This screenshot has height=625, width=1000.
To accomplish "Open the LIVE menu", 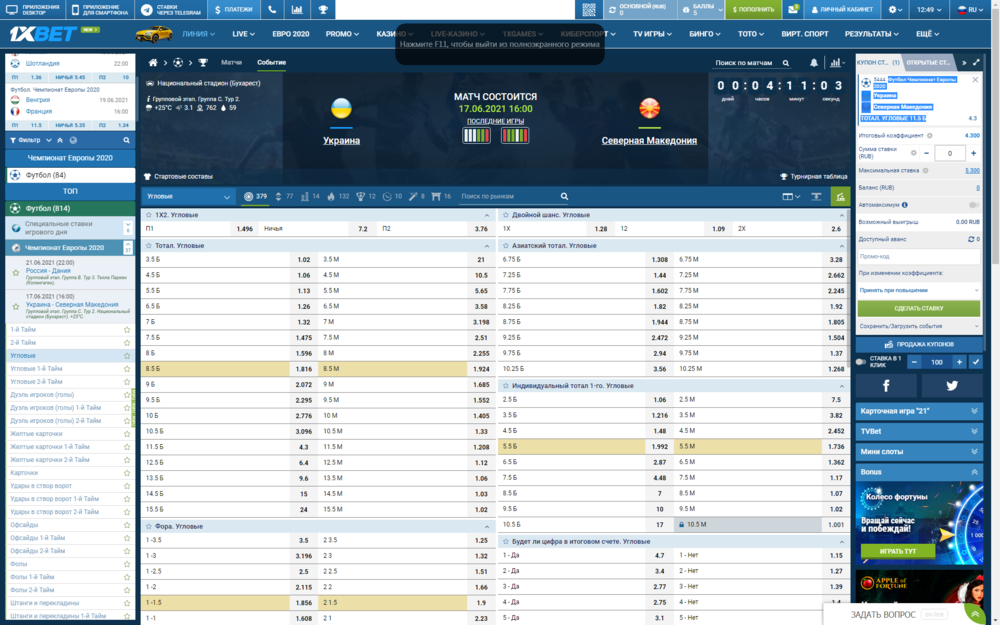I will click(244, 34).
